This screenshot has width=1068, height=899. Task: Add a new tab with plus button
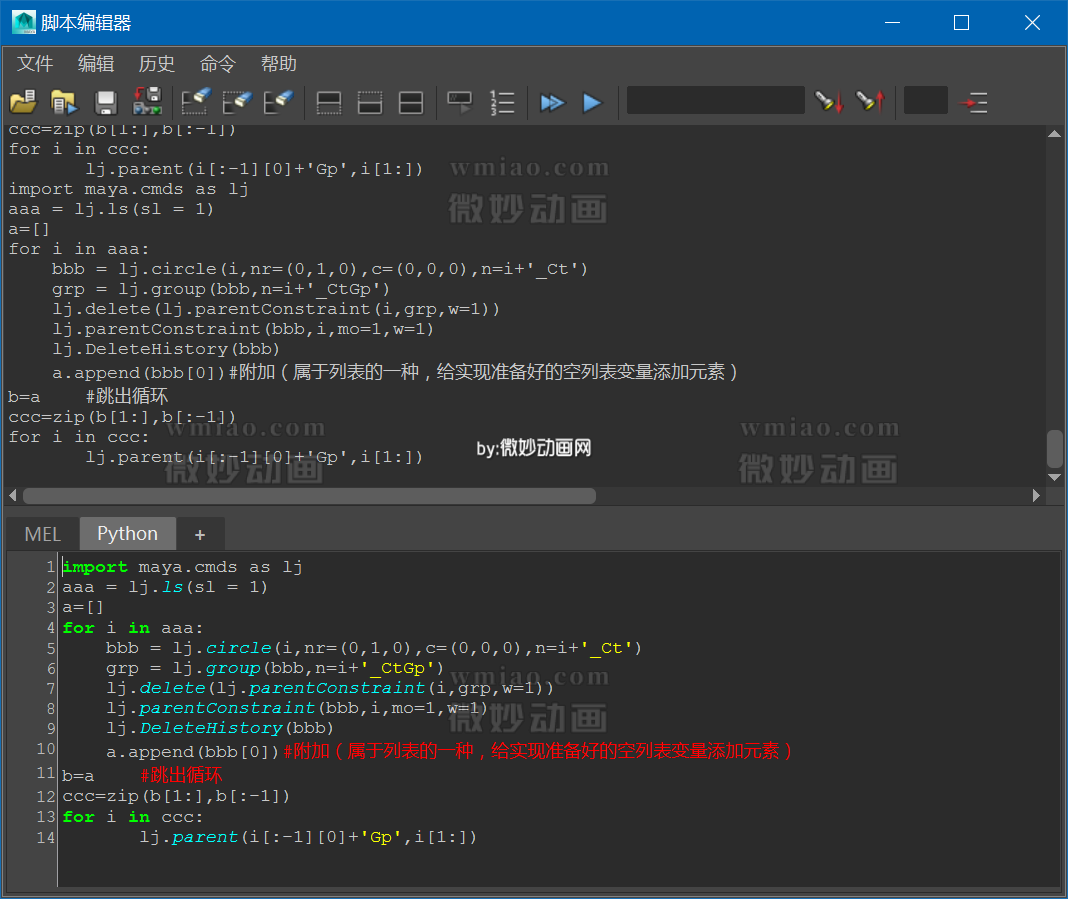click(200, 534)
